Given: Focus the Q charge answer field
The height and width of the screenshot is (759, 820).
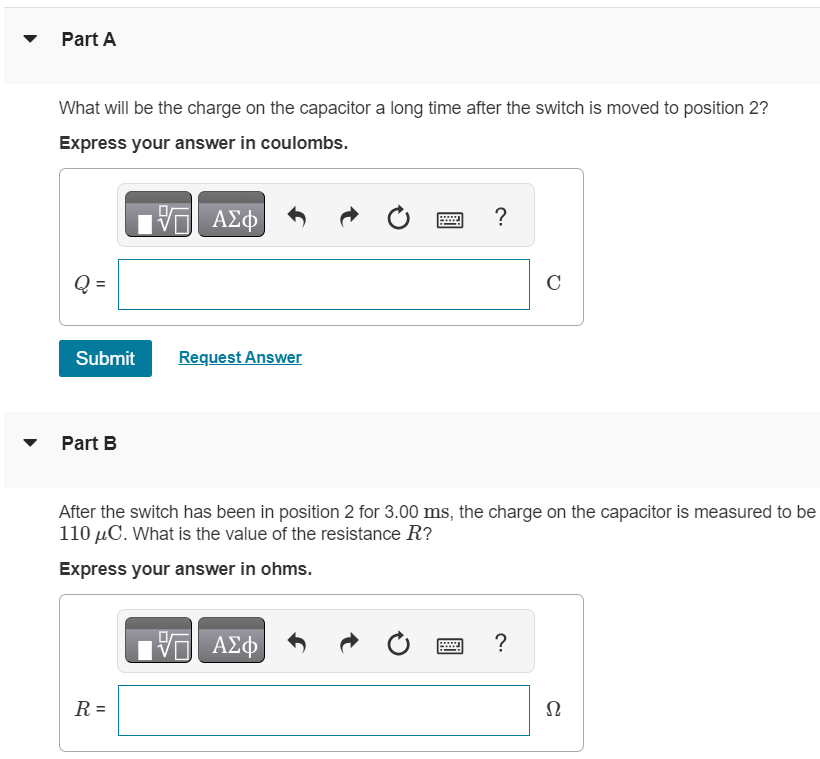Looking at the screenshot, I should pos(324,285).
